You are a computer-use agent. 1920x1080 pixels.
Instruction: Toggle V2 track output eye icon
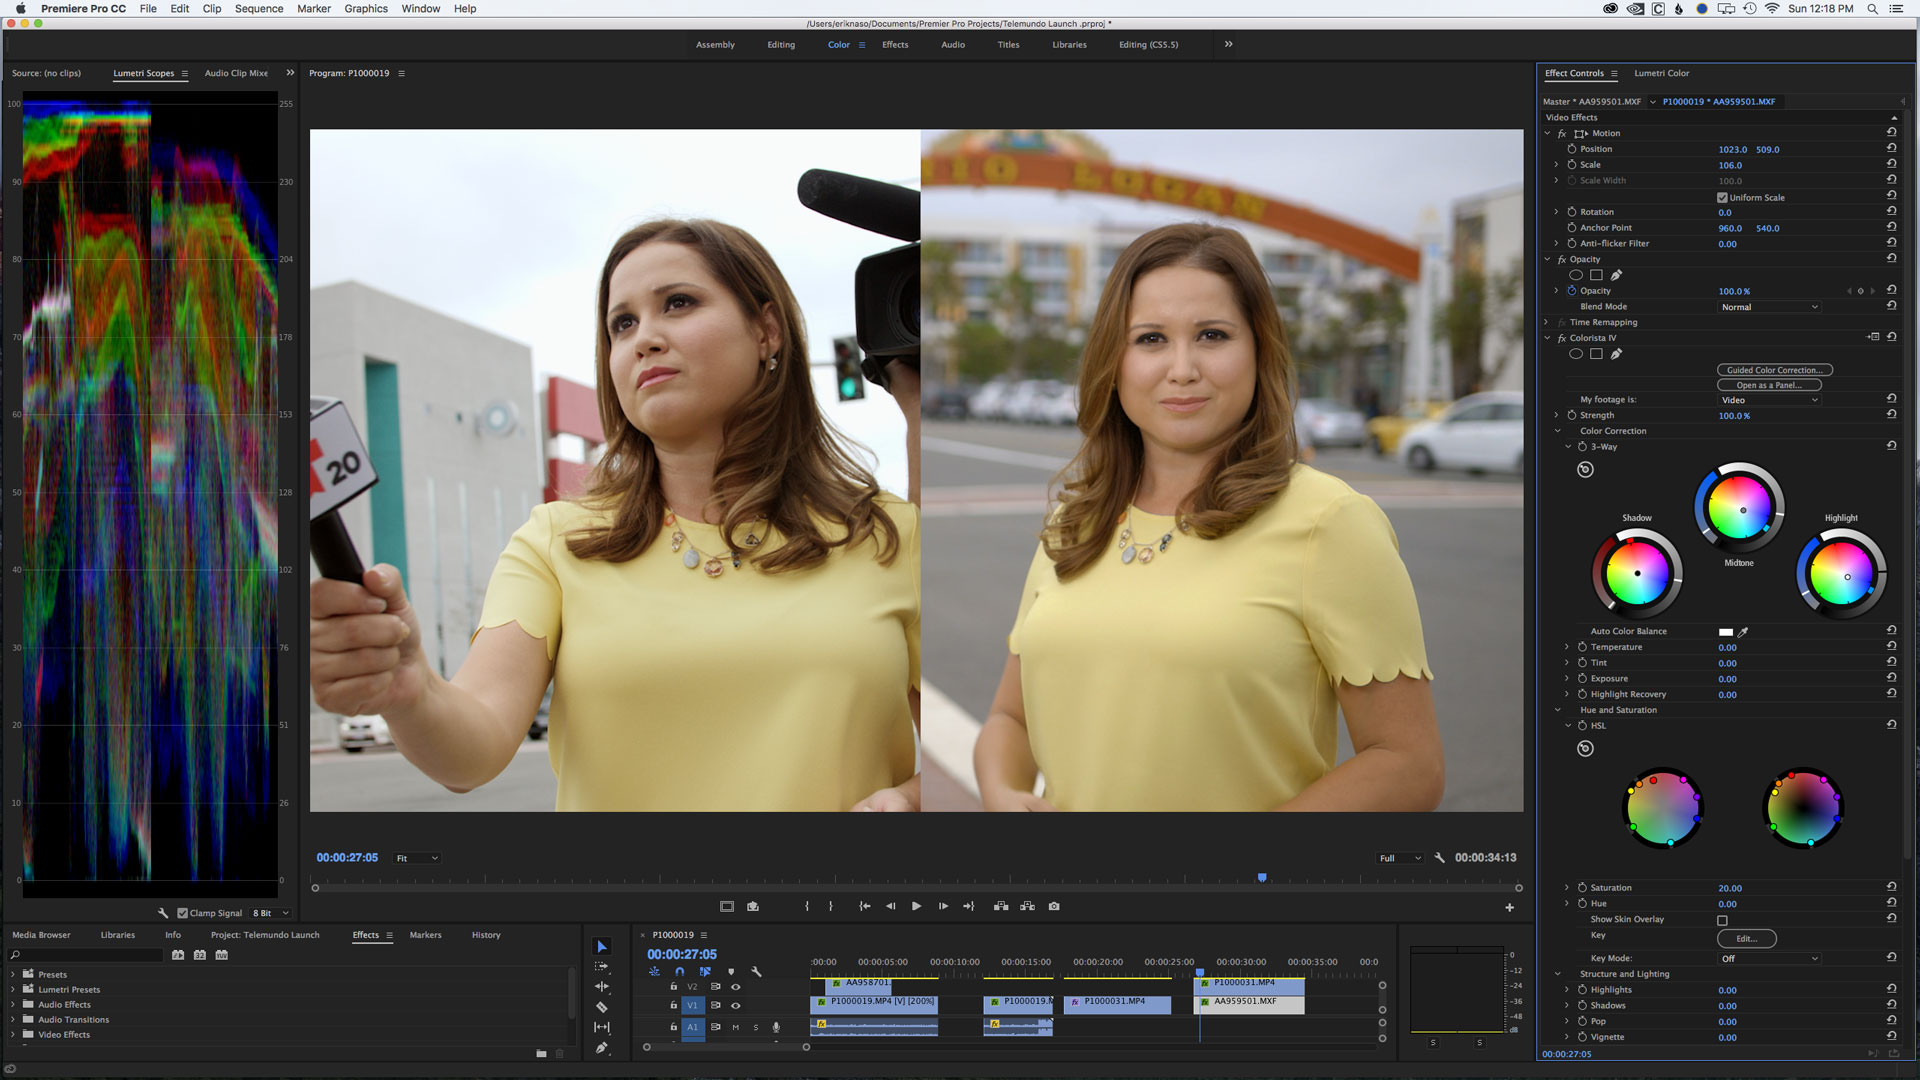pyautogui.click(x=736, y=987)
